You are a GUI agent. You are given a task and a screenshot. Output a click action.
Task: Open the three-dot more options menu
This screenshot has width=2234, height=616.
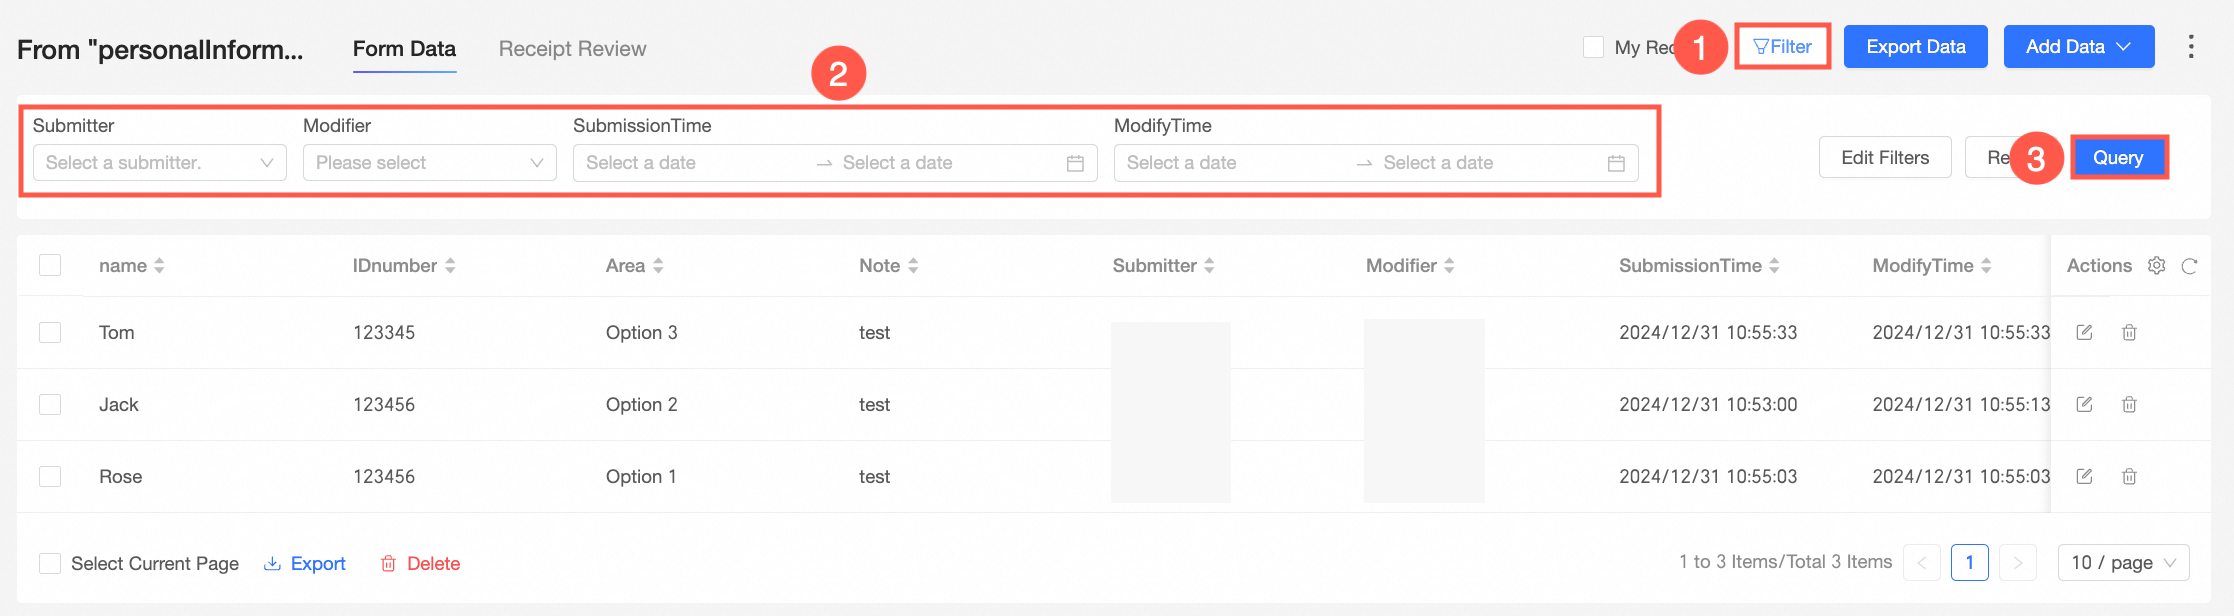pyautogui.click(x=2191, y=47)
